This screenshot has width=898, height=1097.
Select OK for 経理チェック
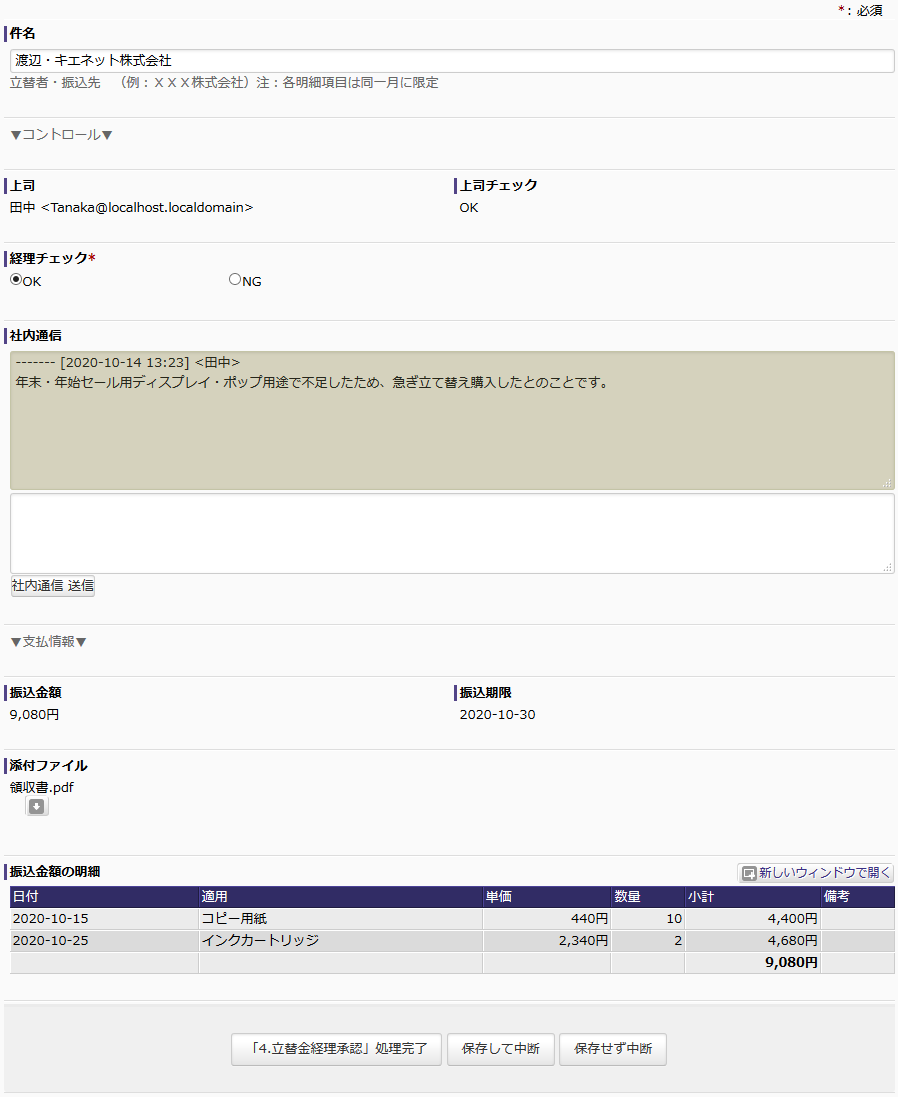(16, 280)
